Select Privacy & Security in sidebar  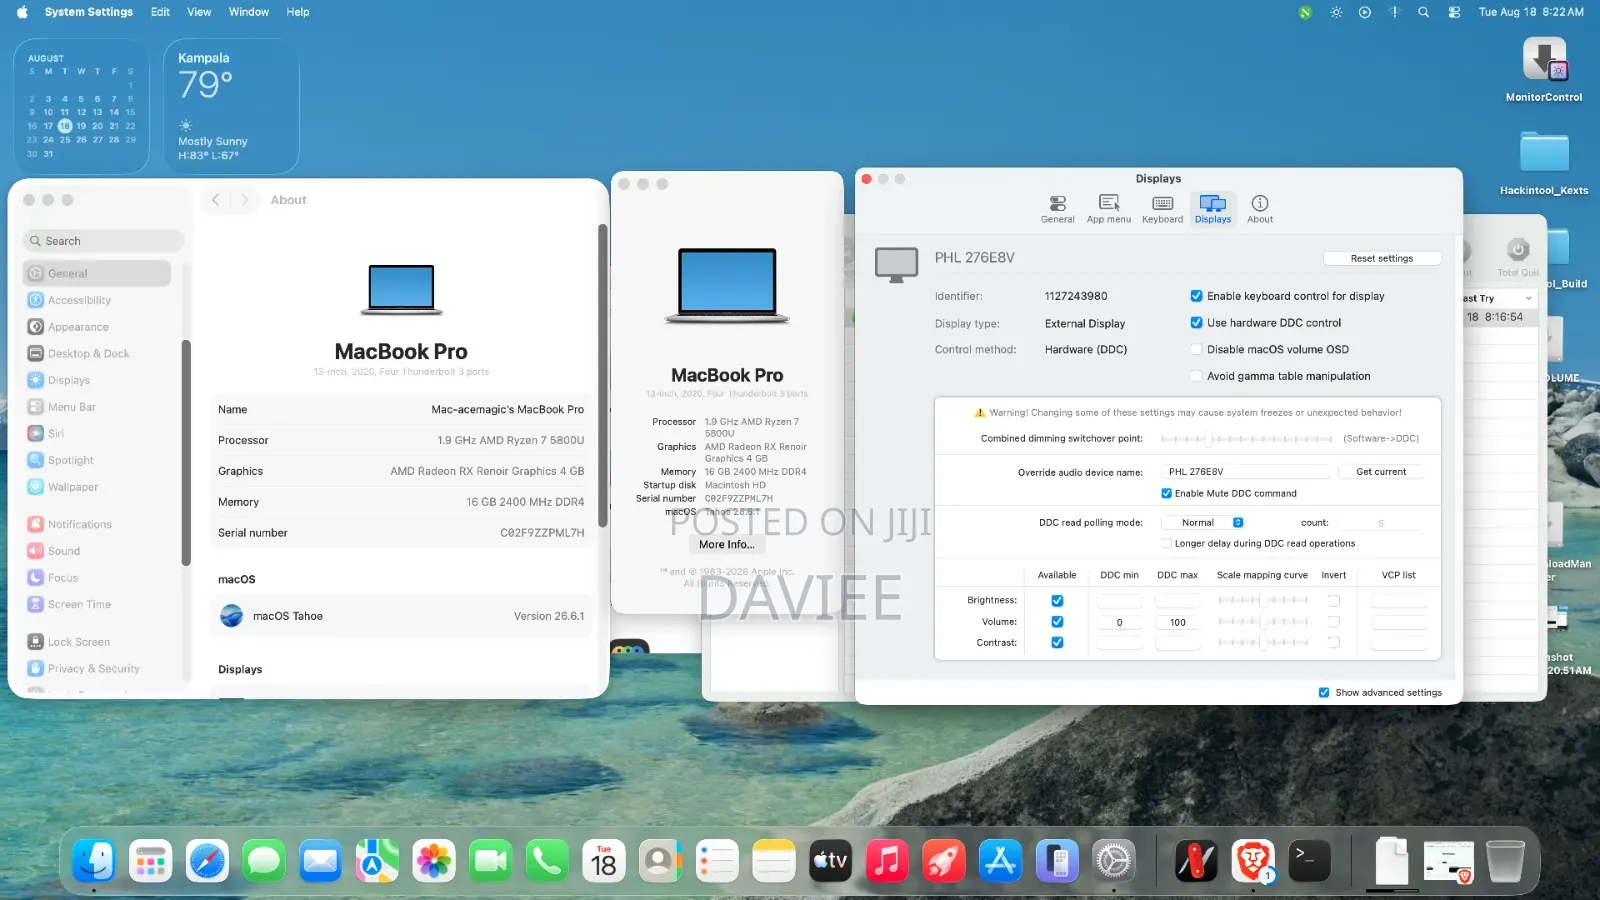click(x=98, y=668)
